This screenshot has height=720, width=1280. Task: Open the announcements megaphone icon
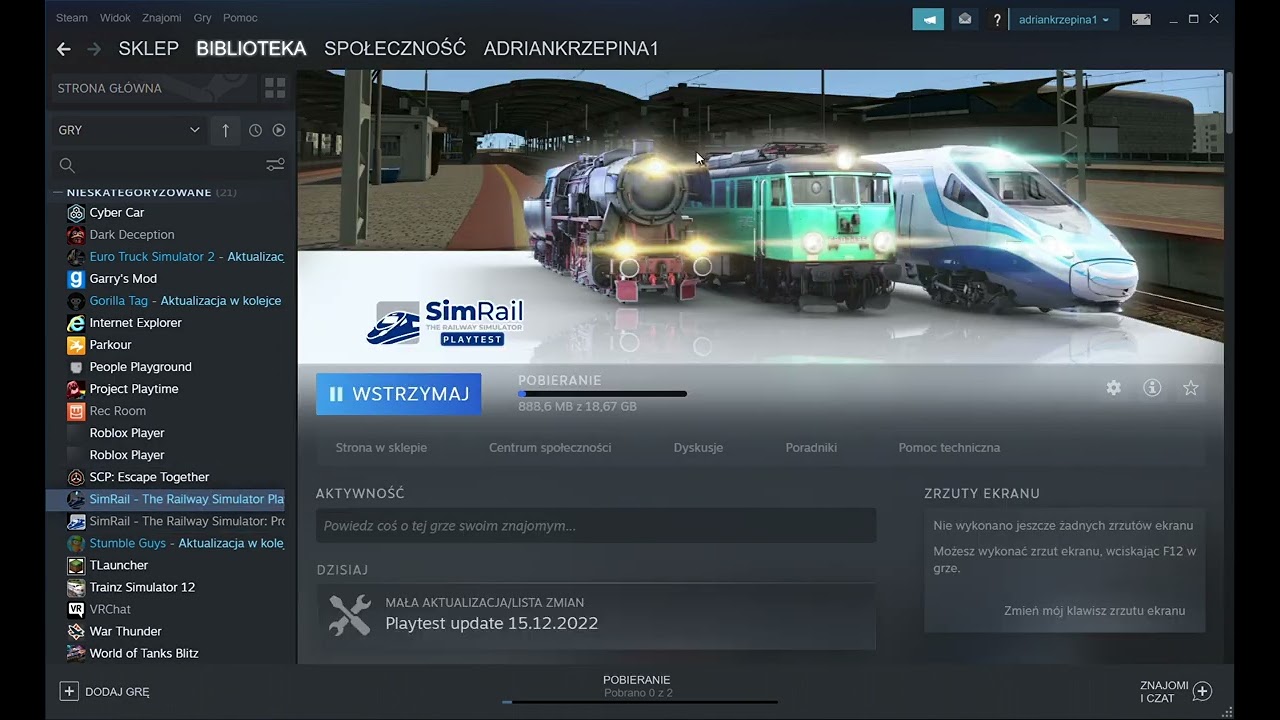coord(928,19)
